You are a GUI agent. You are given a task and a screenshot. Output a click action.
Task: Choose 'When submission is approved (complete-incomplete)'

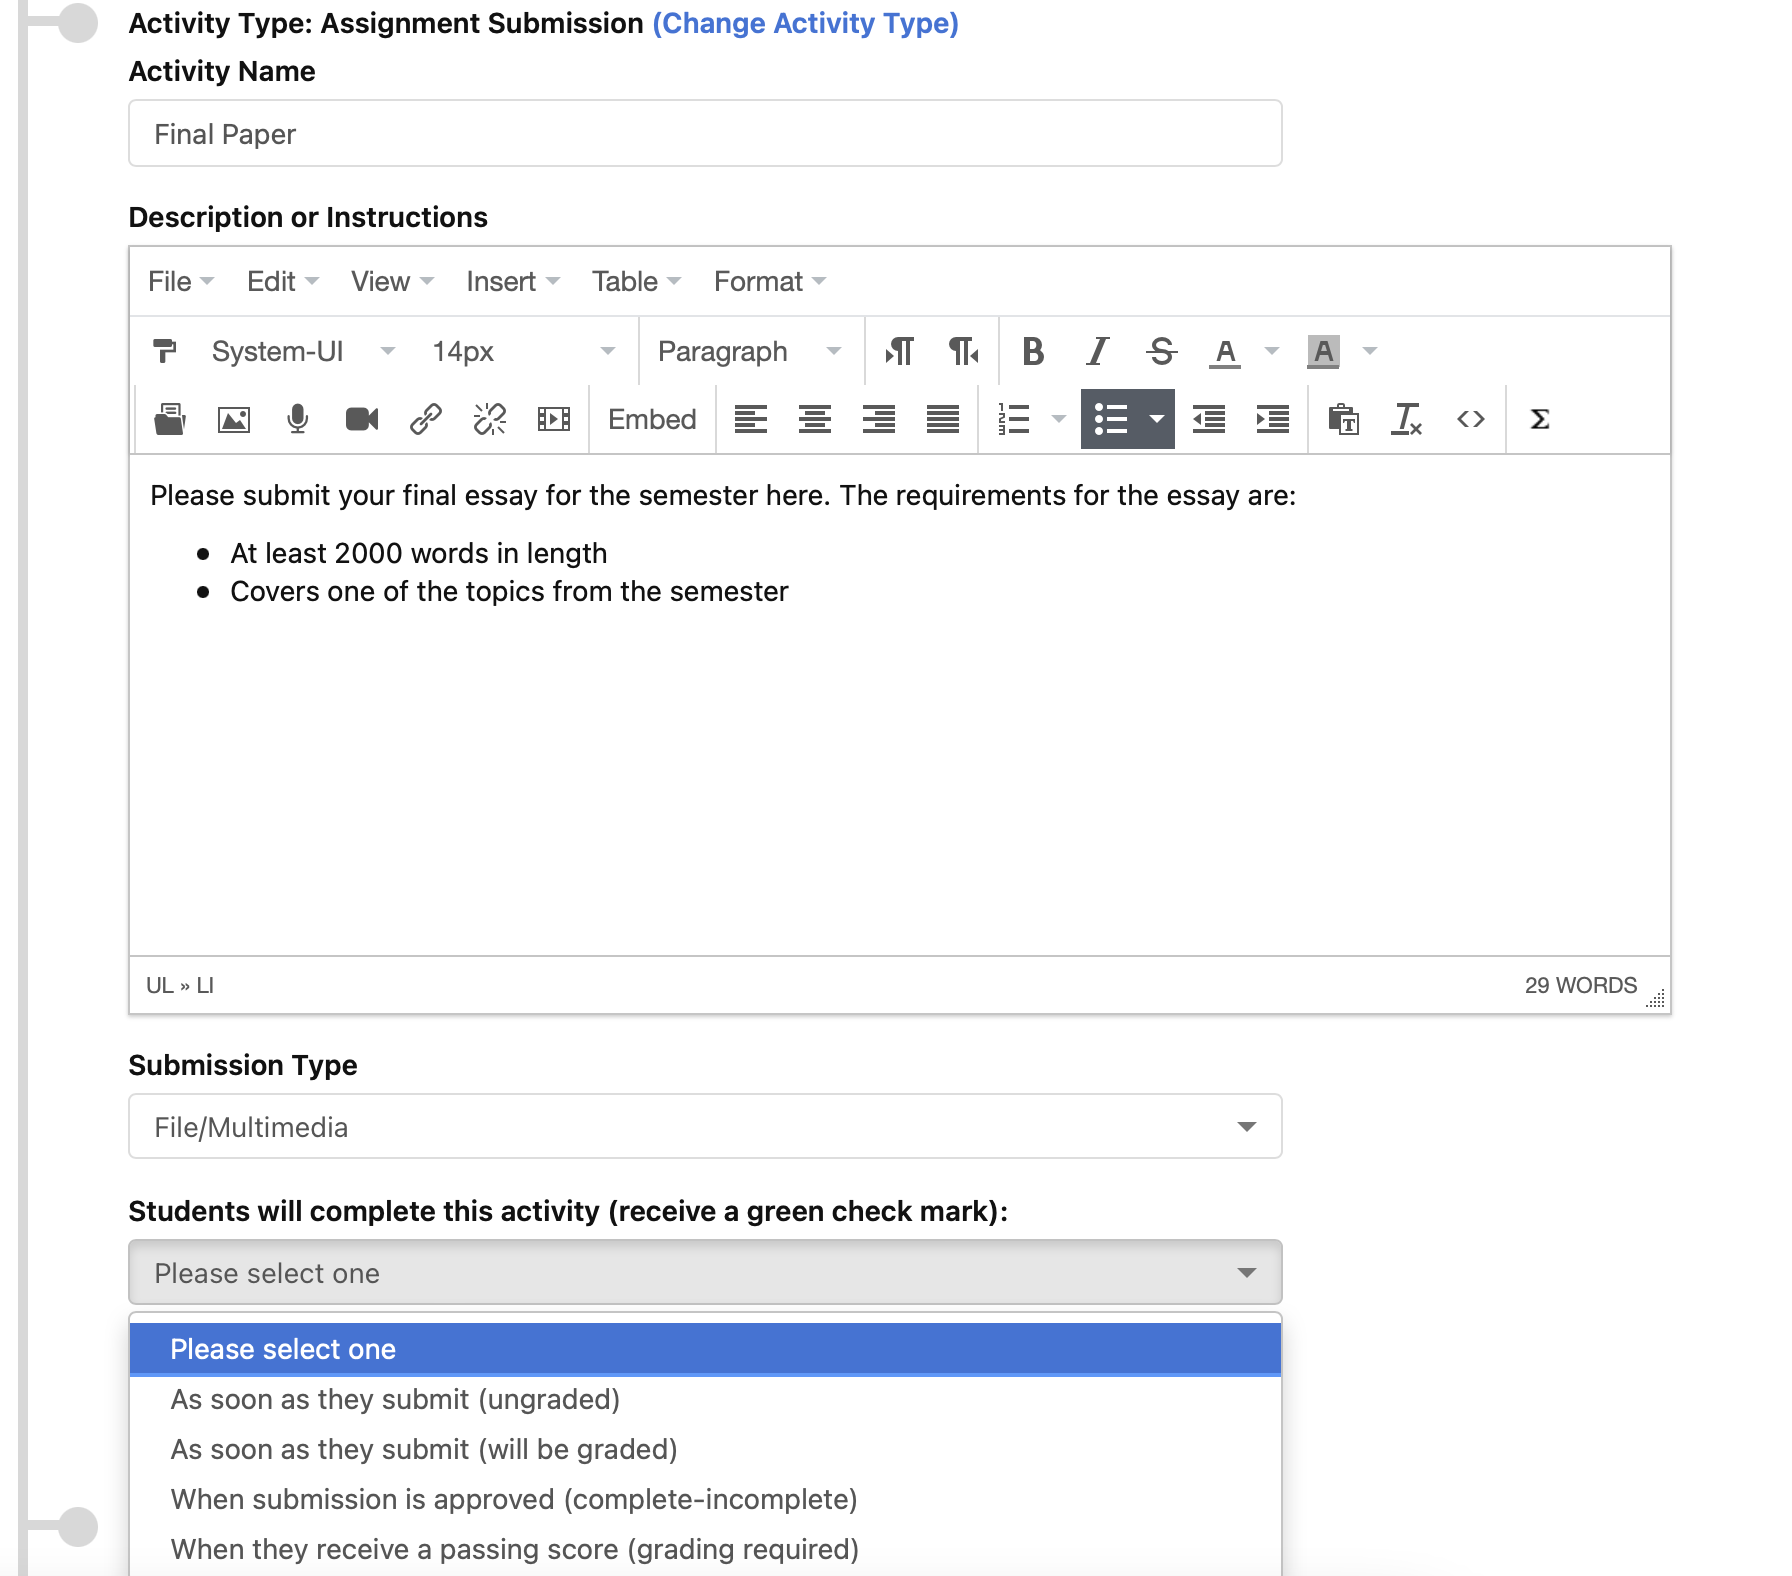(x=705, y=1499)
